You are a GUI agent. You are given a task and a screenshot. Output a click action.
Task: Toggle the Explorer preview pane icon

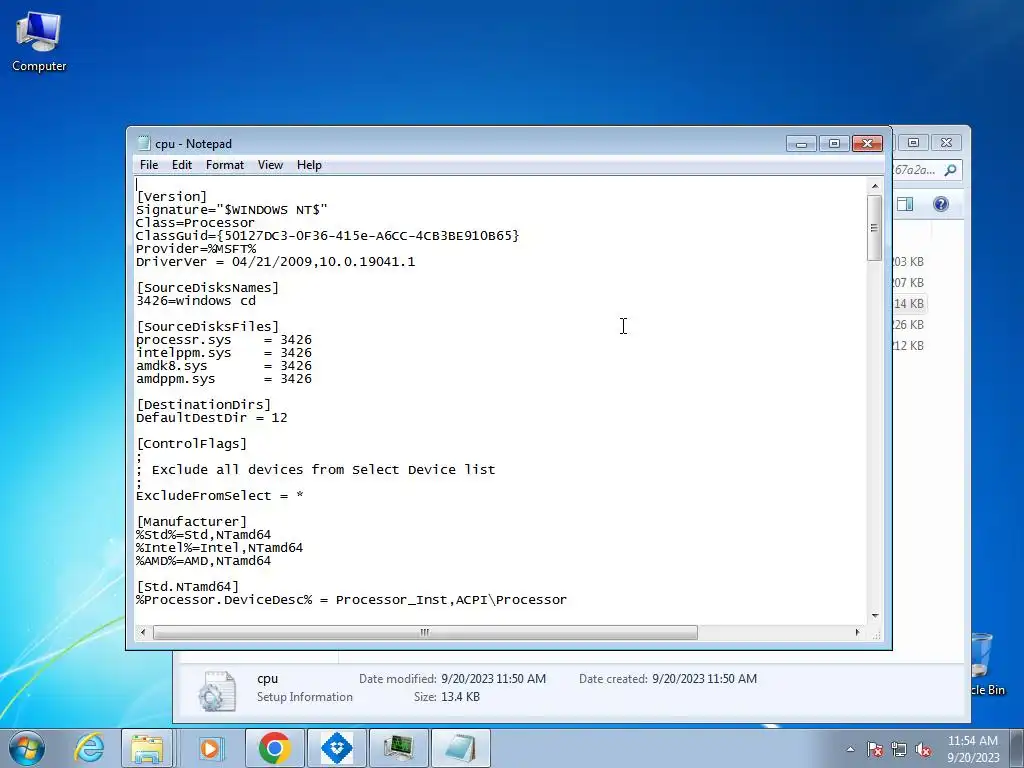tap(905, 204)
